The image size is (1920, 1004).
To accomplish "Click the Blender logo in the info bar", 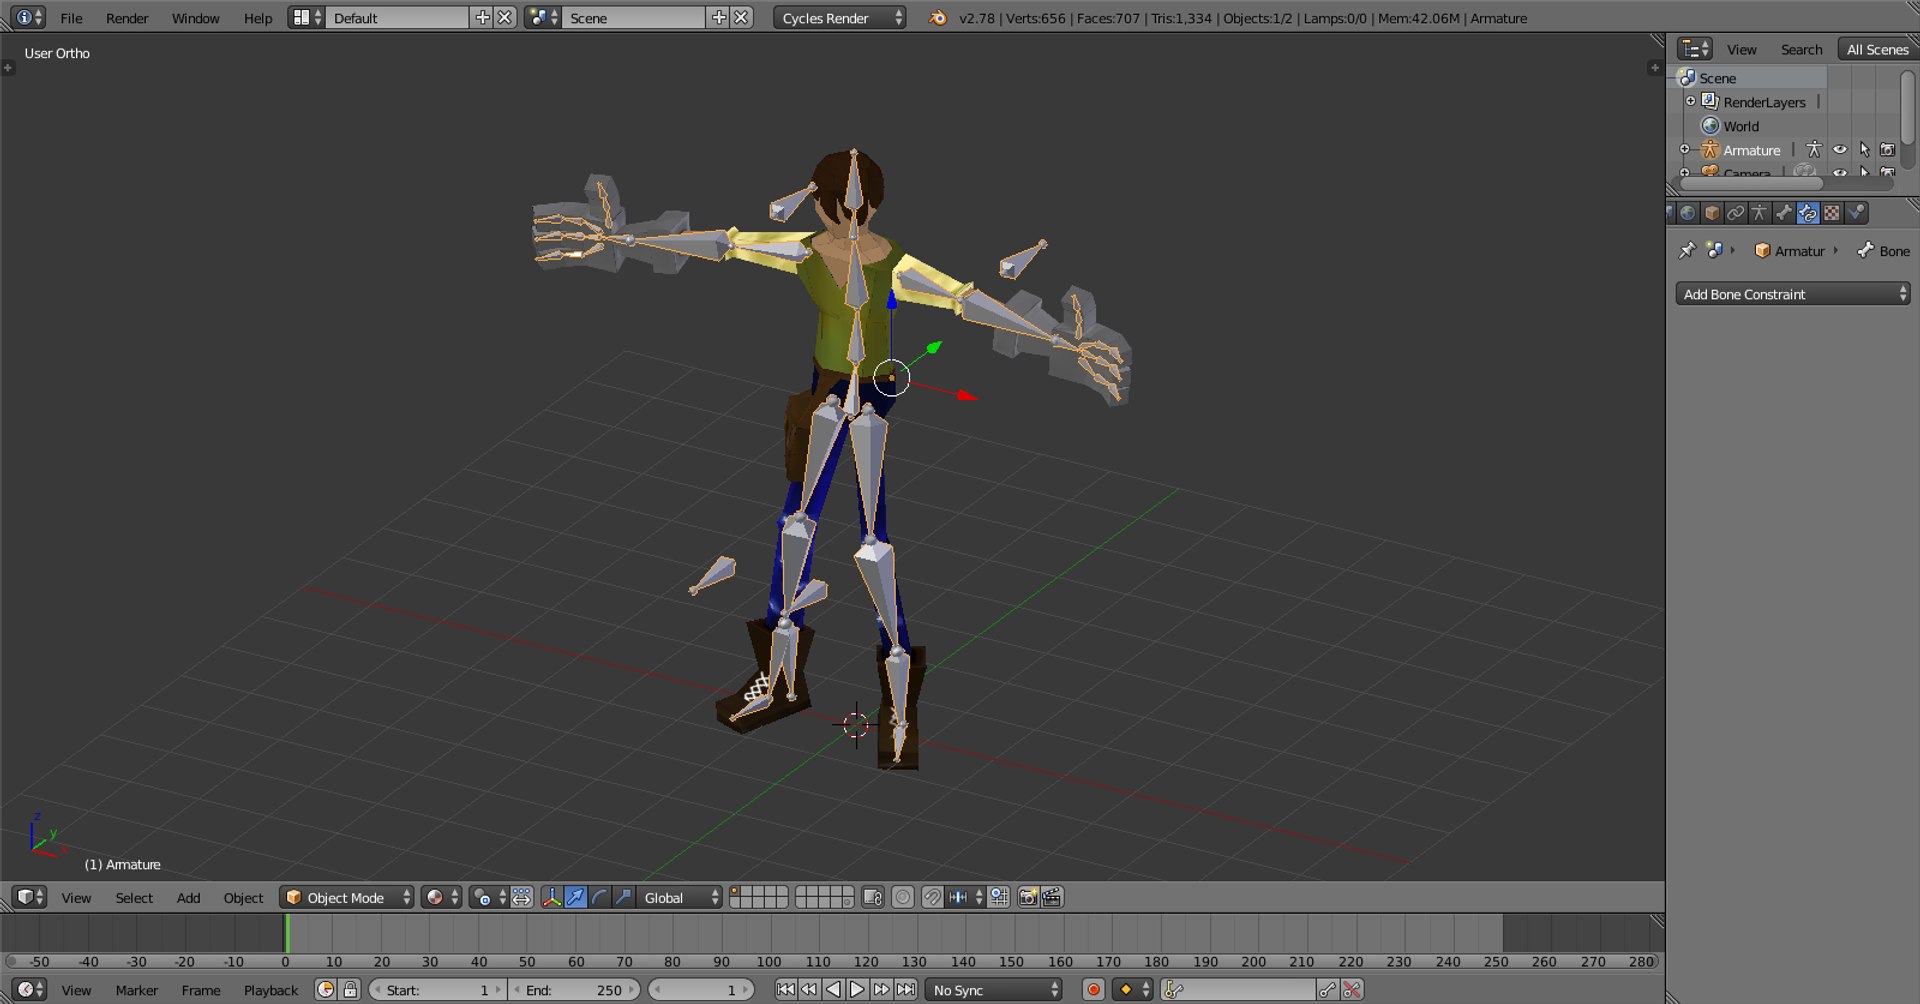I will [x=938, y=17].
